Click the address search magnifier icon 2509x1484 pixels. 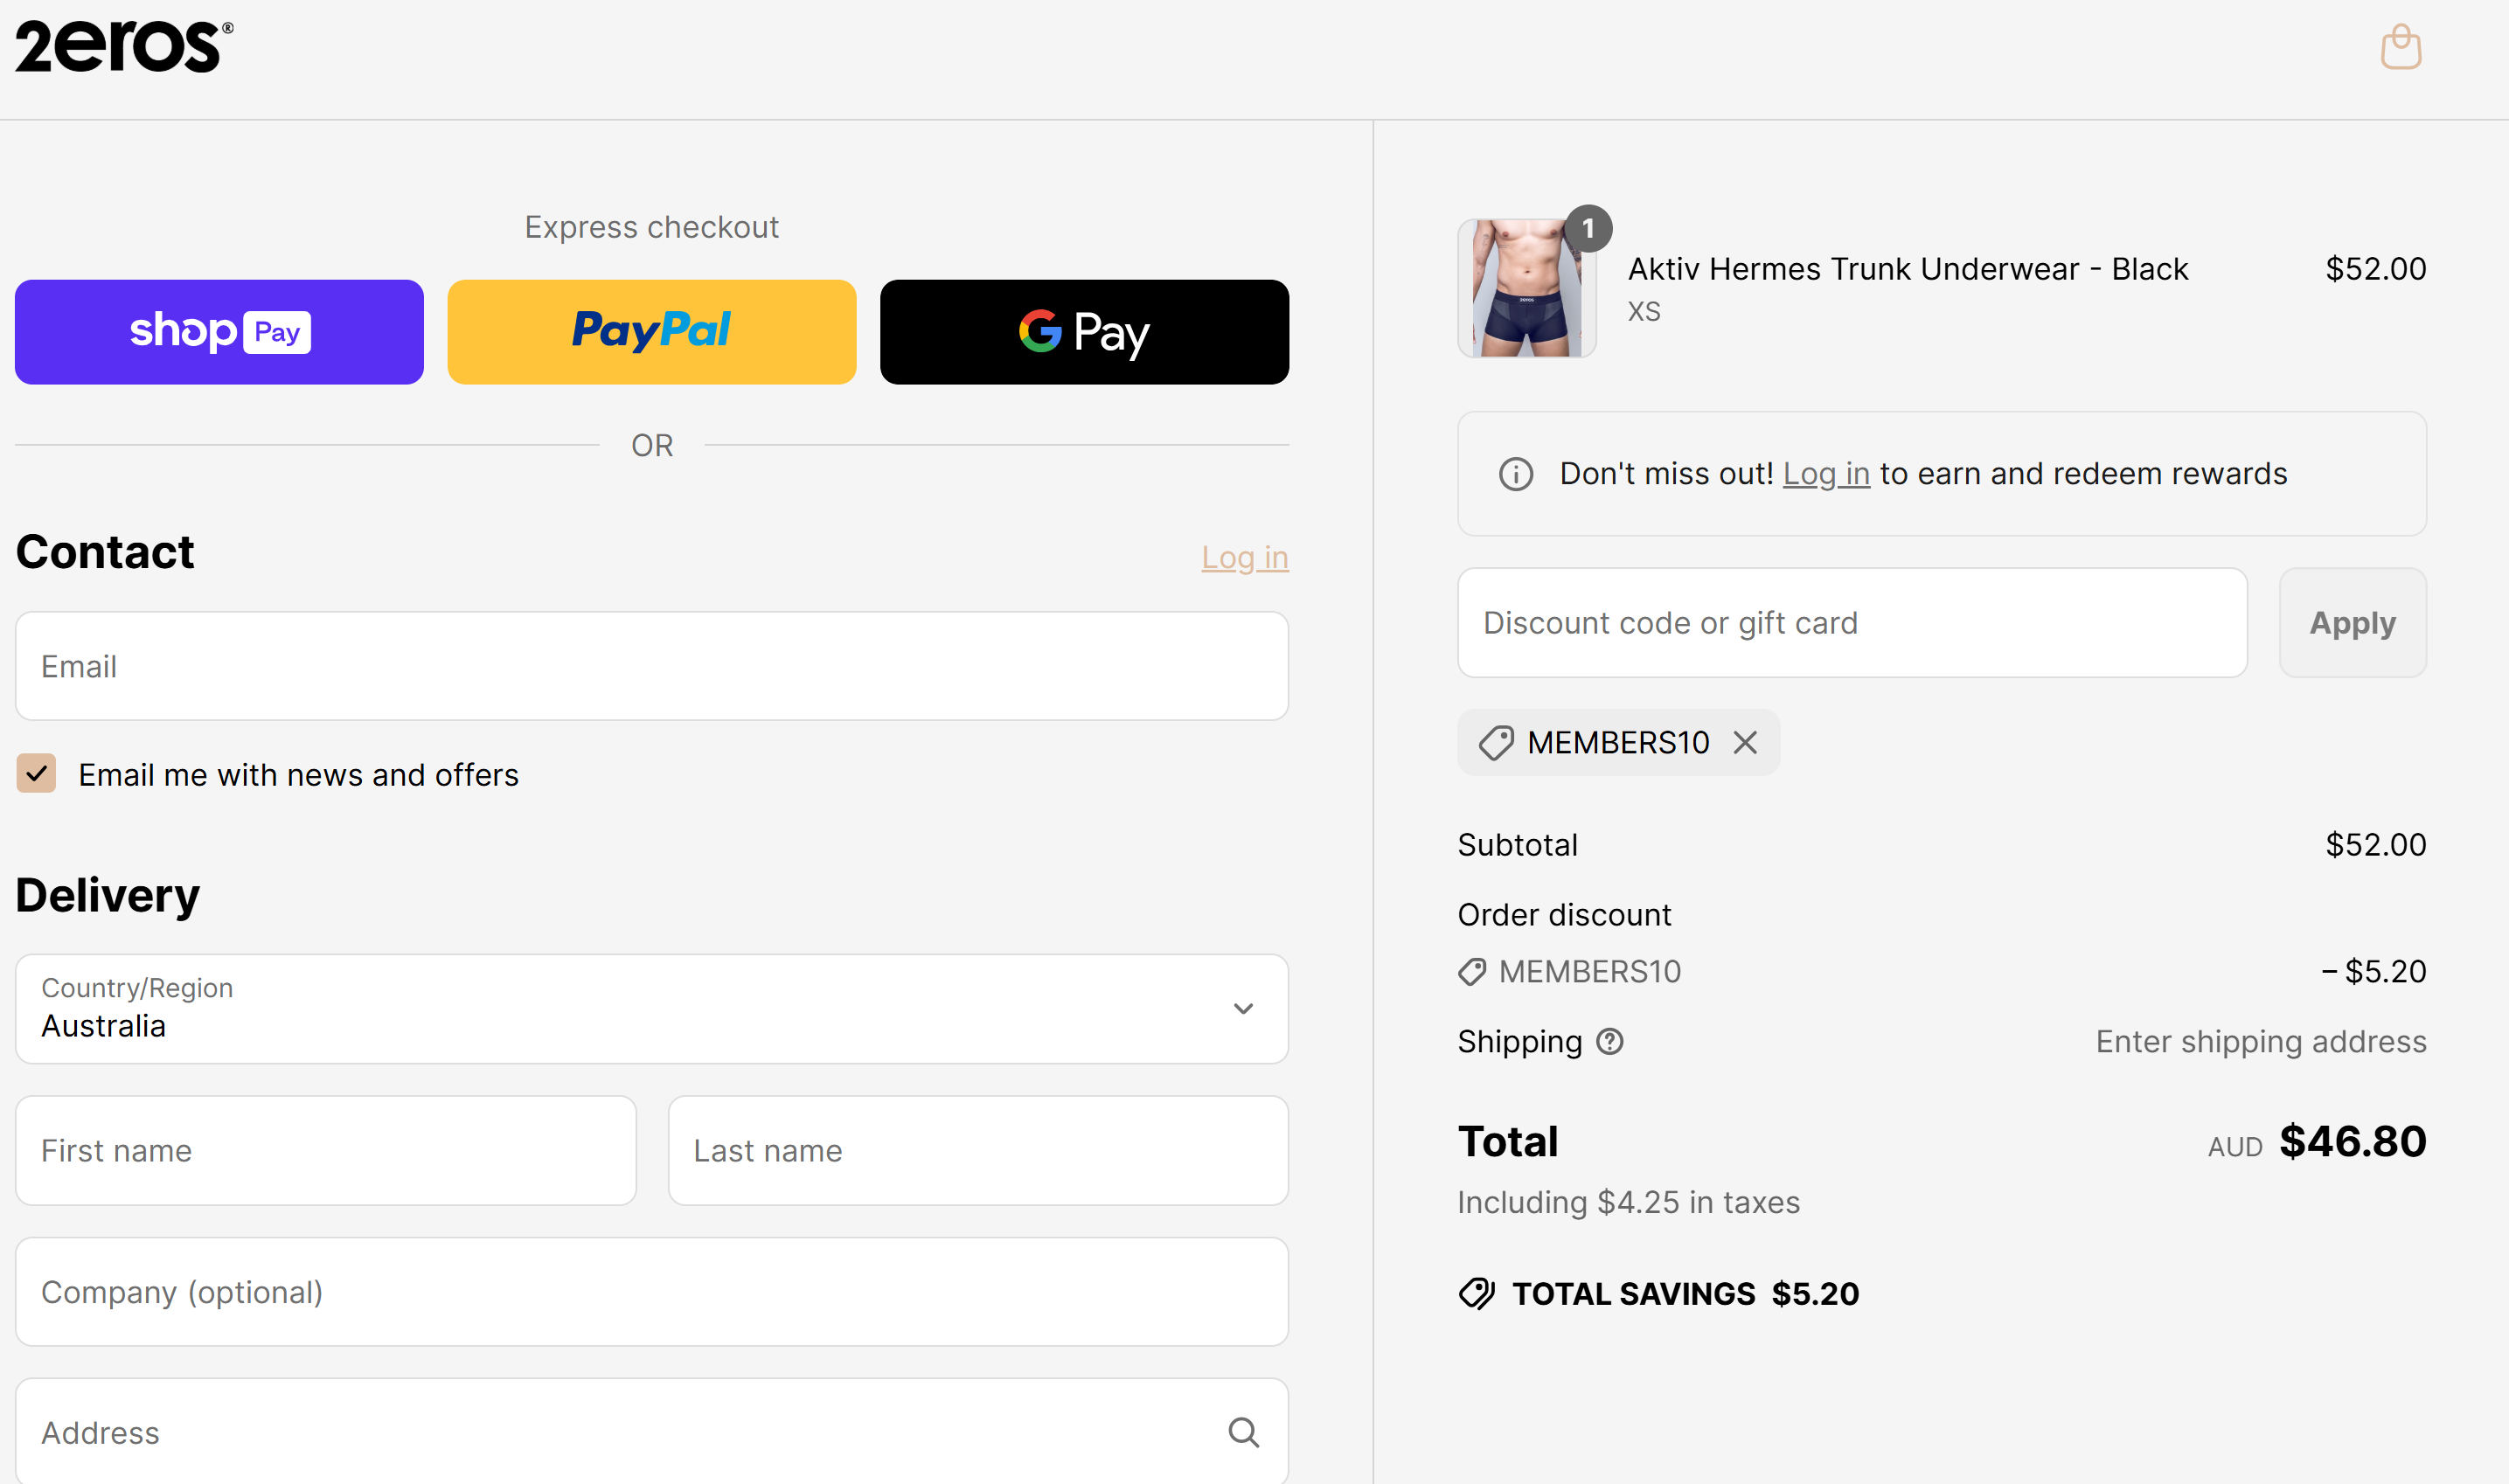[1243, 1432]
